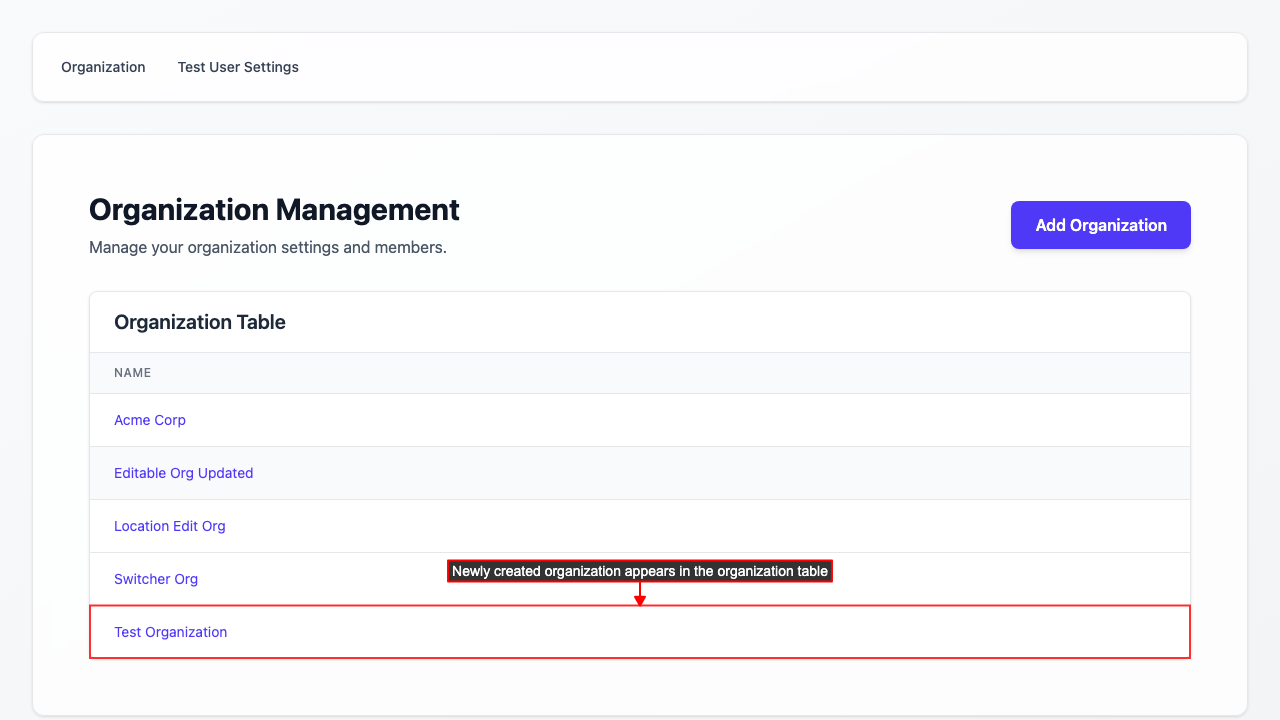Click the 'Manage your organization settings' subtitle
The height and width of the screenshot is (720, 1280).
[x=268, y=247]
